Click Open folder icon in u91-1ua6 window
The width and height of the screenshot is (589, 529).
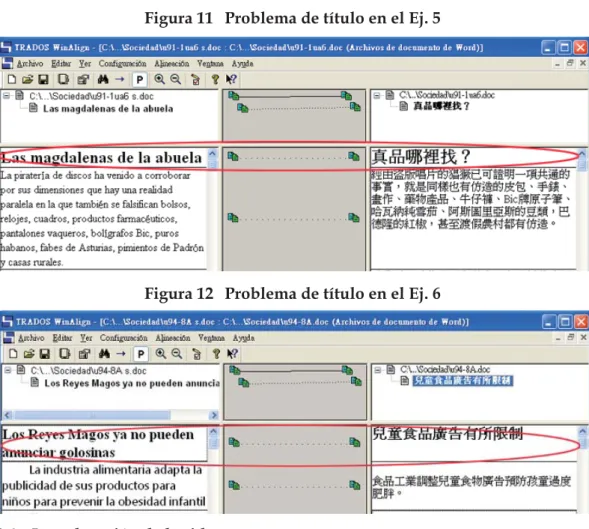coord(27,79)
